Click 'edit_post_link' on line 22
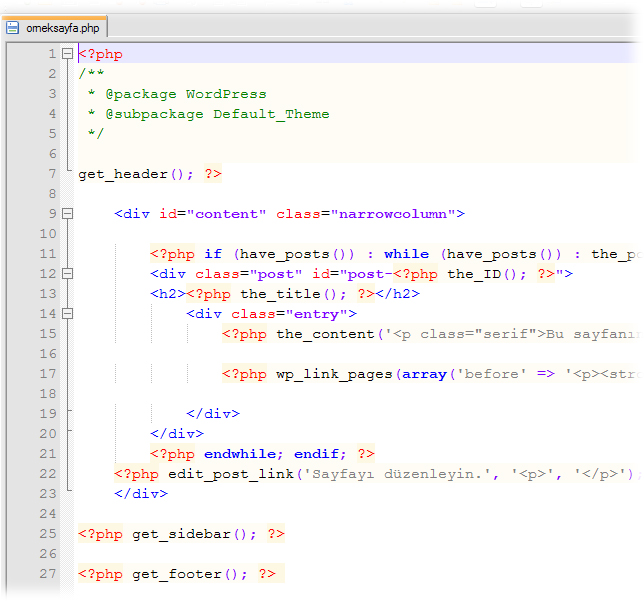This screenshot has width=644, height=601. [231, 474]
